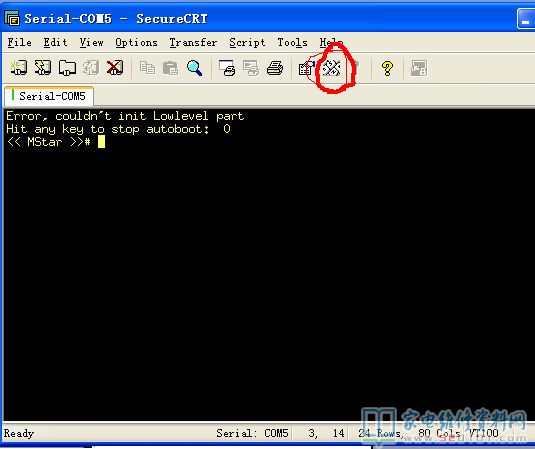
Task: Open the Options menu
Action: coord(136,43)
